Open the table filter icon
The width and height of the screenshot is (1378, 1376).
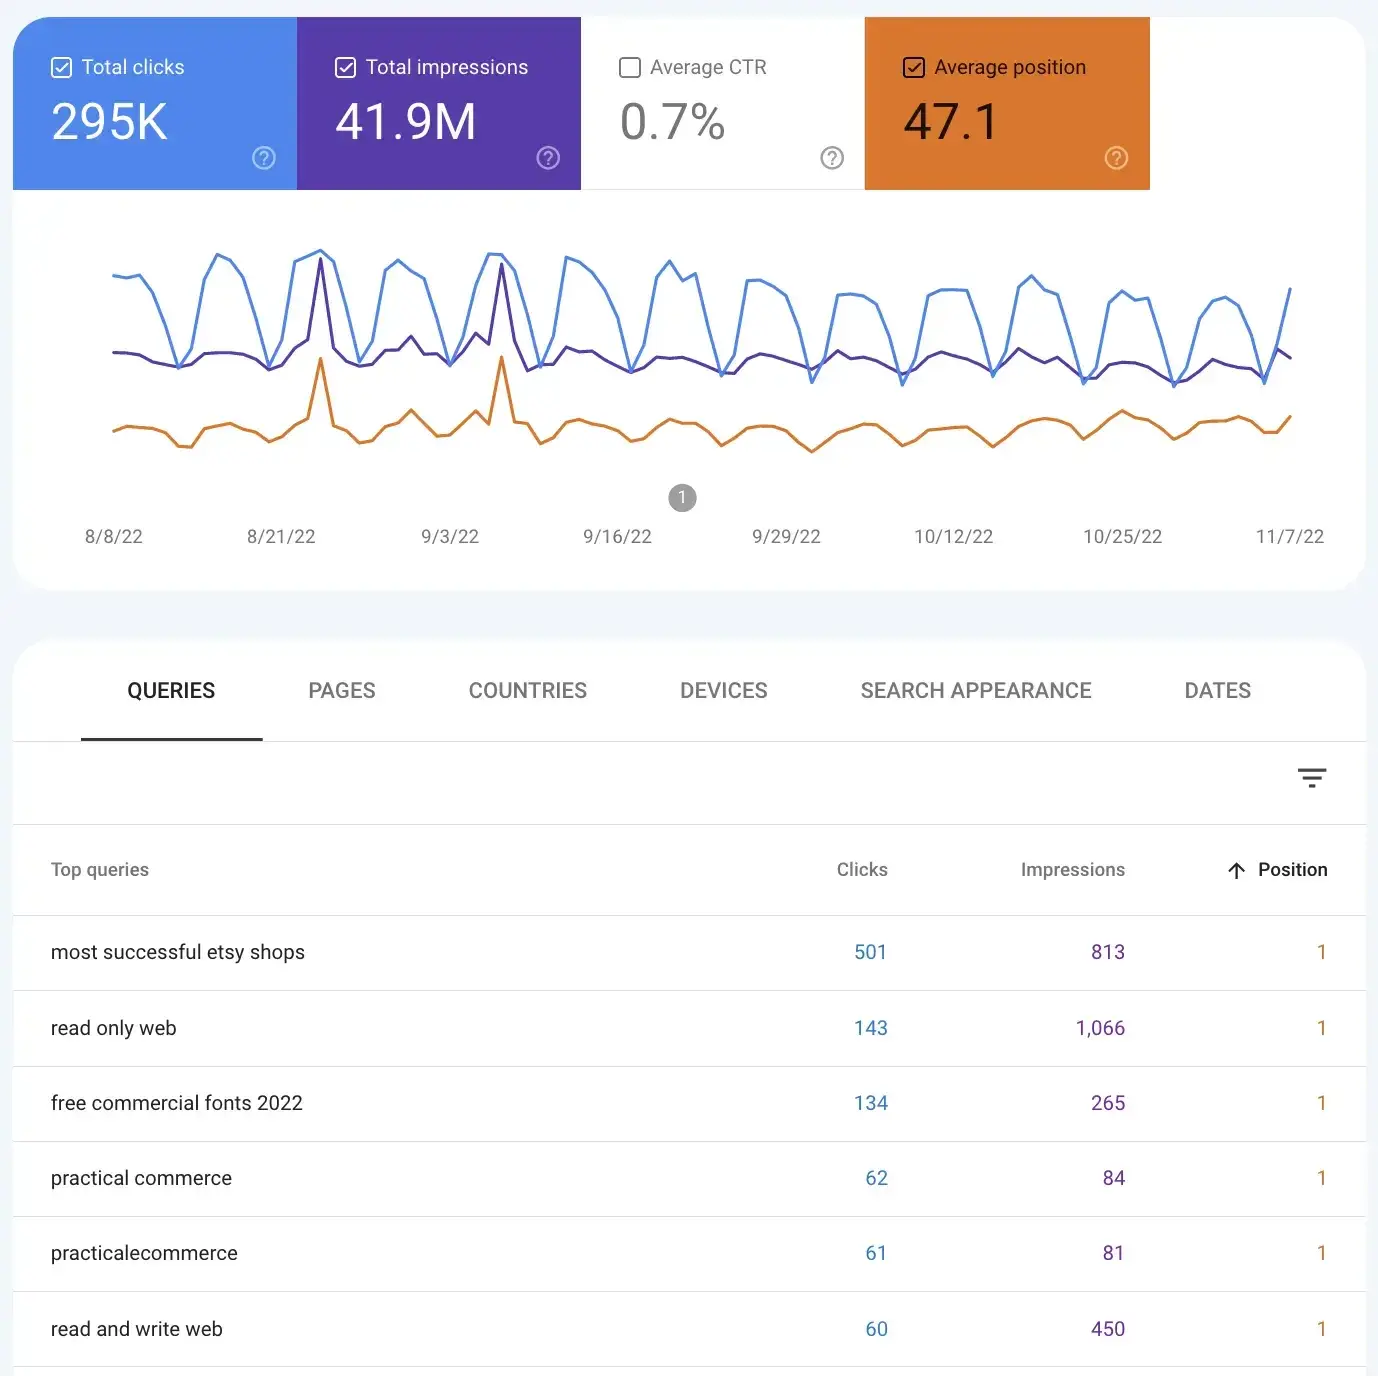1311,777
